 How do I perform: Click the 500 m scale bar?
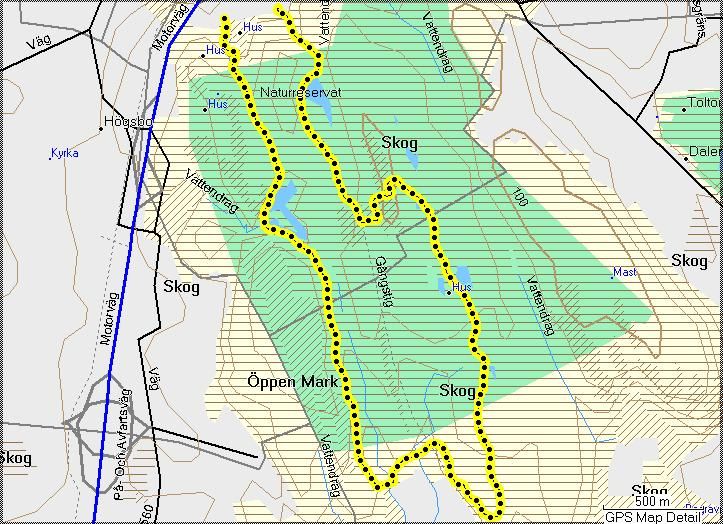(652, 501)
